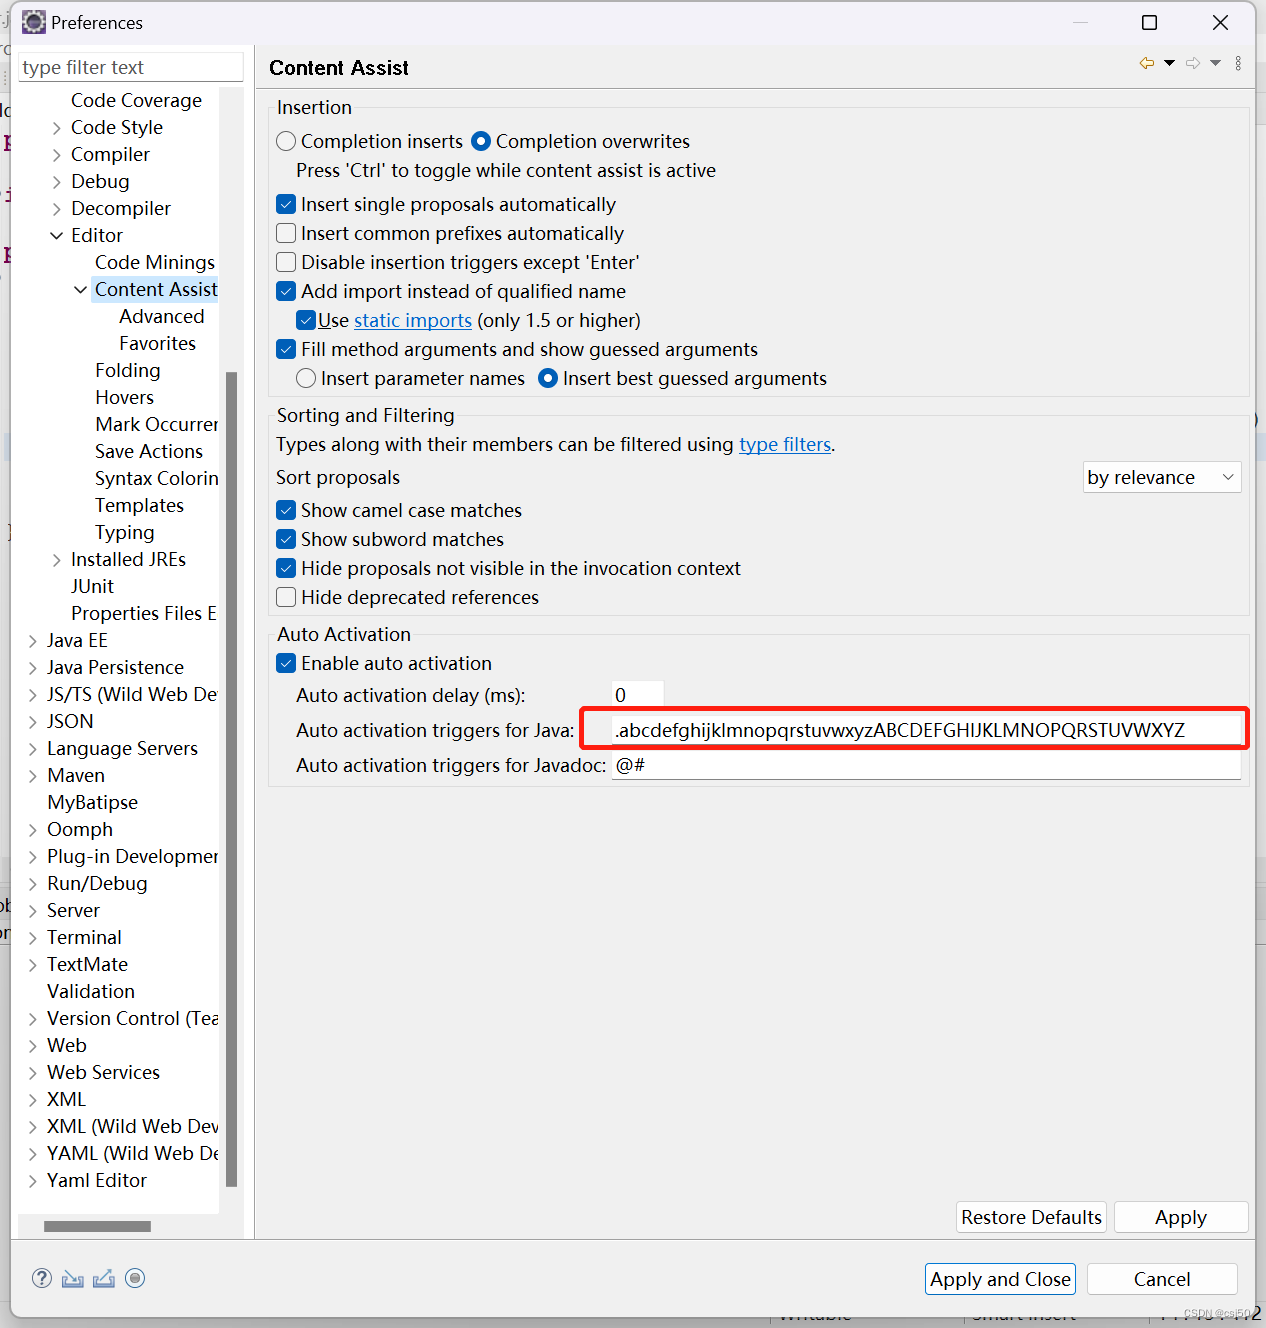Click the Javadoc auto activation triggers field

tap(926, 765)
